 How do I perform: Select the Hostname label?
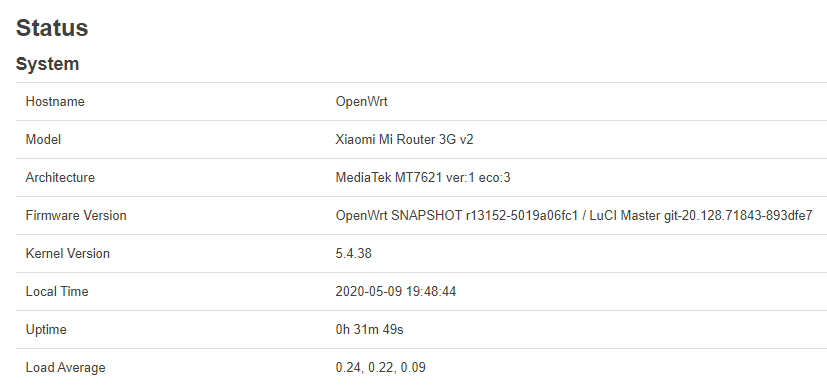click(55, 101)
